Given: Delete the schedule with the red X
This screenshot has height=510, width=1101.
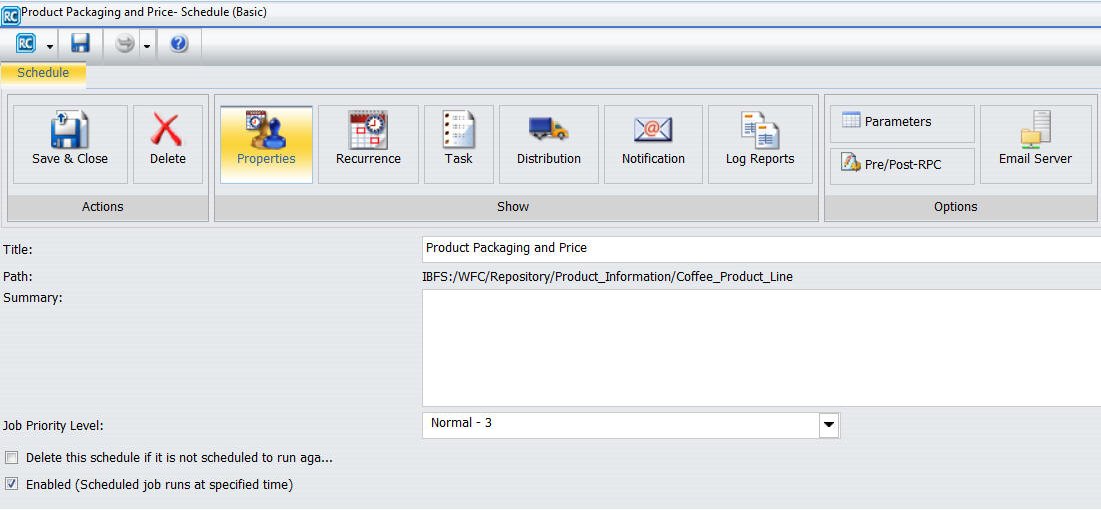Looking at the screenshot, I should point(168,144).
